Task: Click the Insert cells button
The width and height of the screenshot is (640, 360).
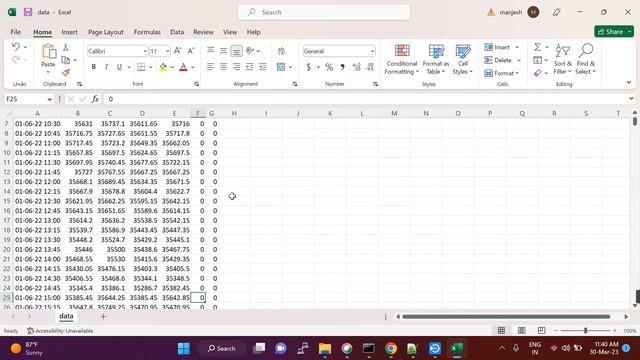Action: tap(497, 47)
